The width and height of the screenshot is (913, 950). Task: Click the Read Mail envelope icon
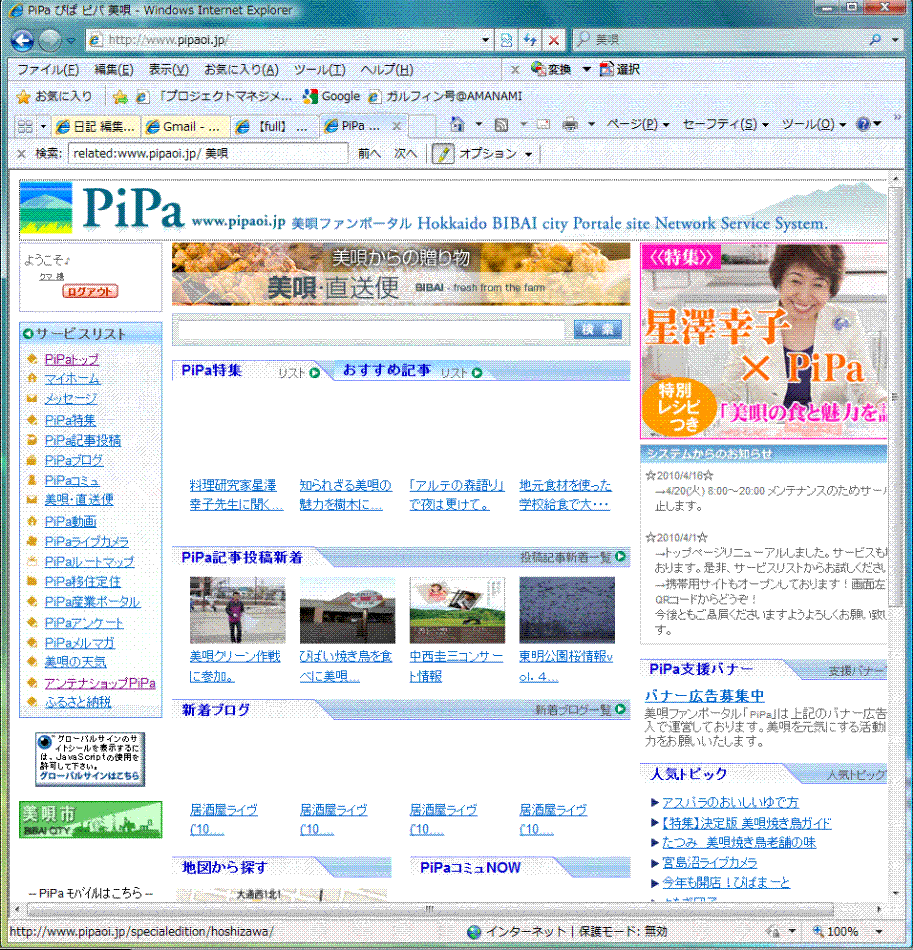543,125
